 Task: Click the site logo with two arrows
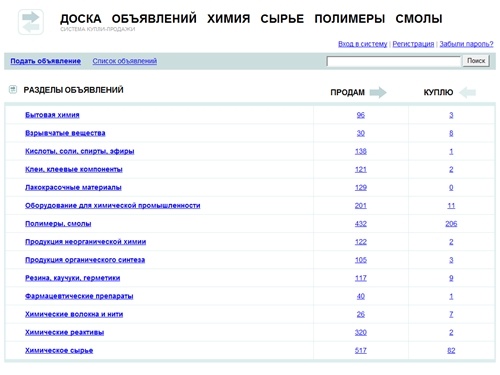click(x=31, y=22)
